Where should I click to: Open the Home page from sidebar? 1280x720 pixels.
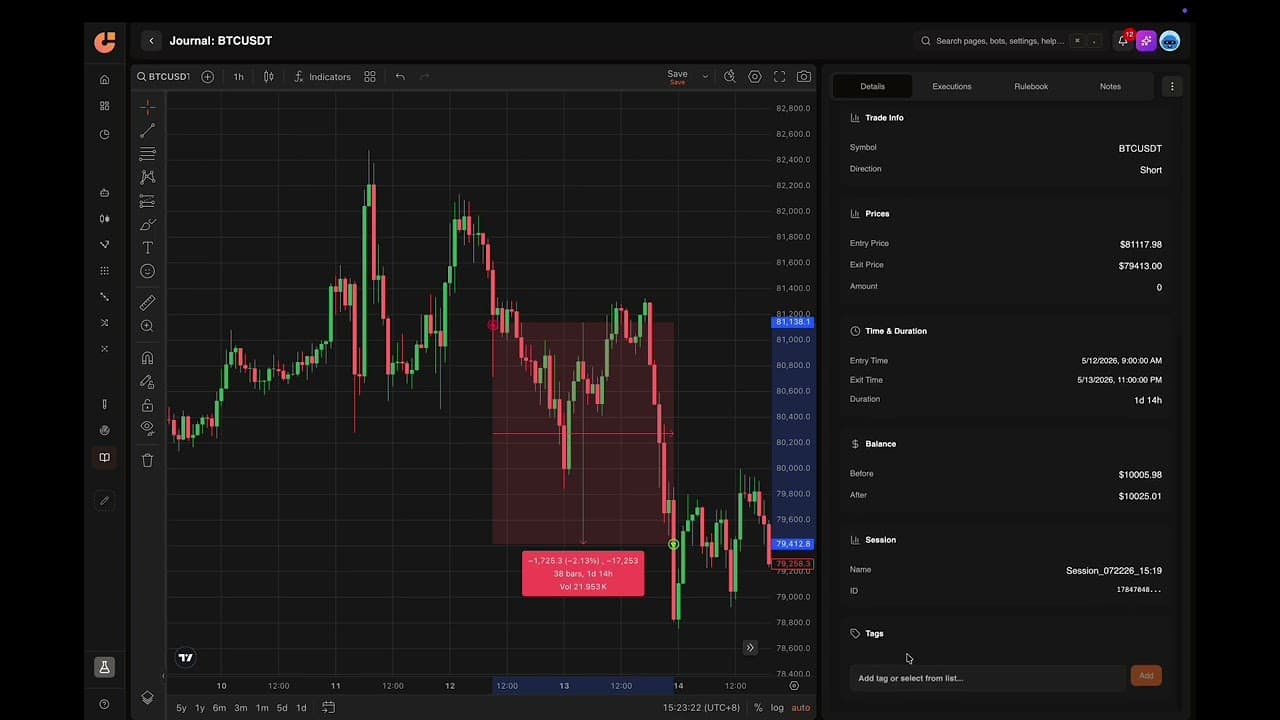pos(105,79)
